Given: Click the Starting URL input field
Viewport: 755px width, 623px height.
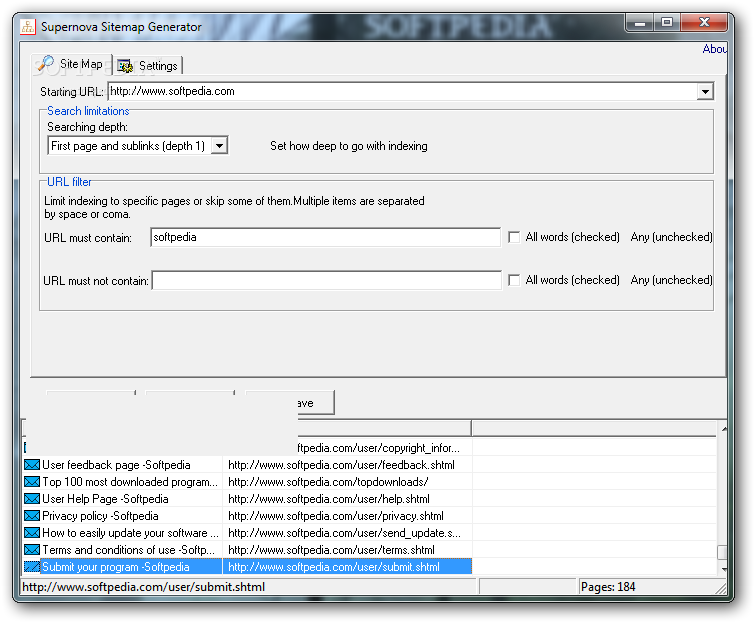Looking at the screenshot, I should click(x=403, y=91).
